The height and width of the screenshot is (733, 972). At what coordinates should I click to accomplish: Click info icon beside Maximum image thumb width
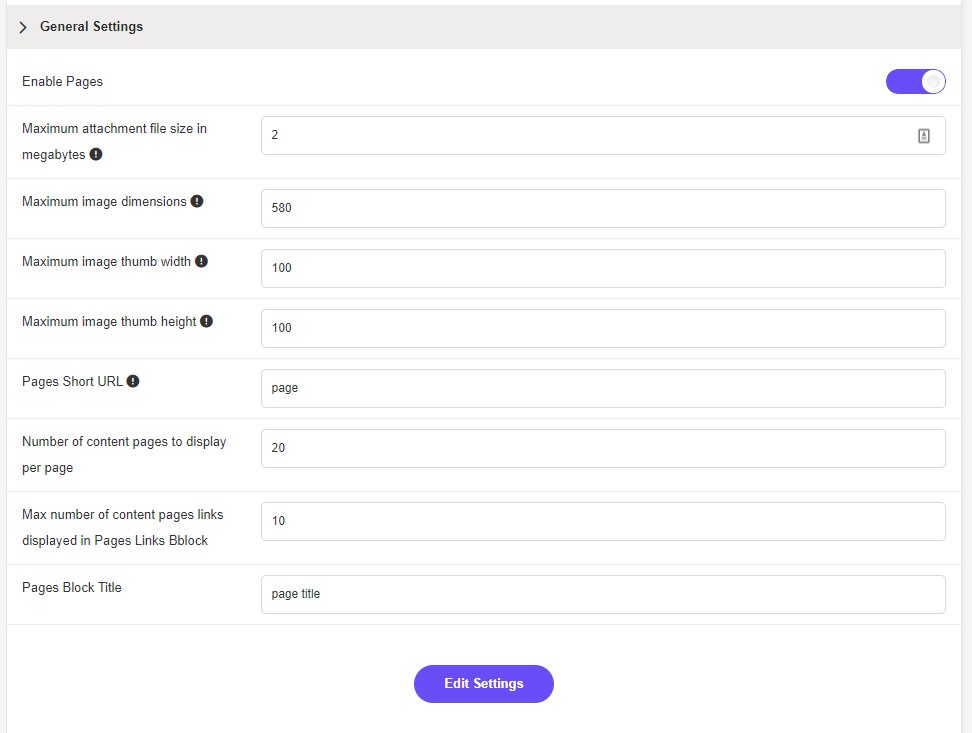(201, 261)
